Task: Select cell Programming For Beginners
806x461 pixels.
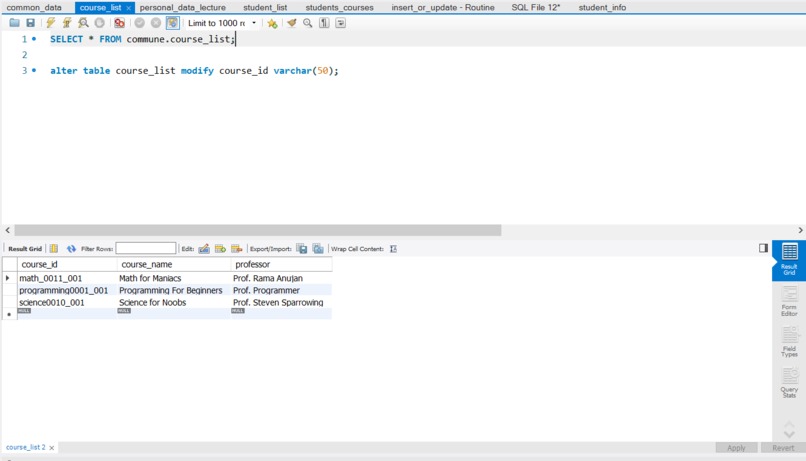Action: coord(174,290)
